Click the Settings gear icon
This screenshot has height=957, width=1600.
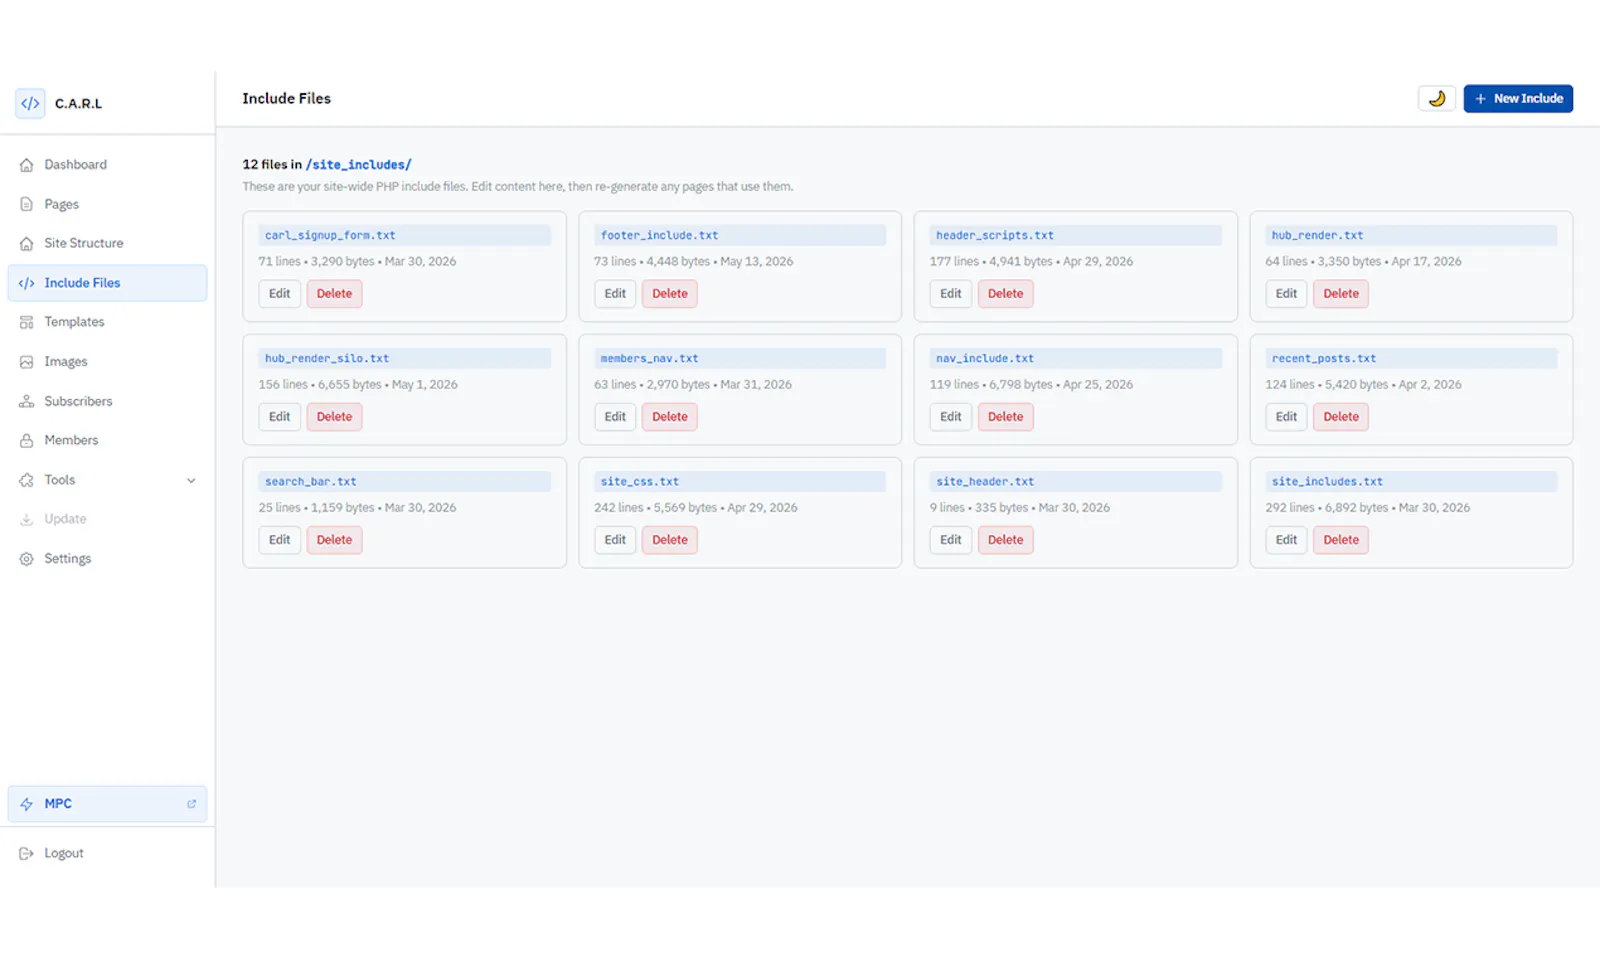(26, 559)
